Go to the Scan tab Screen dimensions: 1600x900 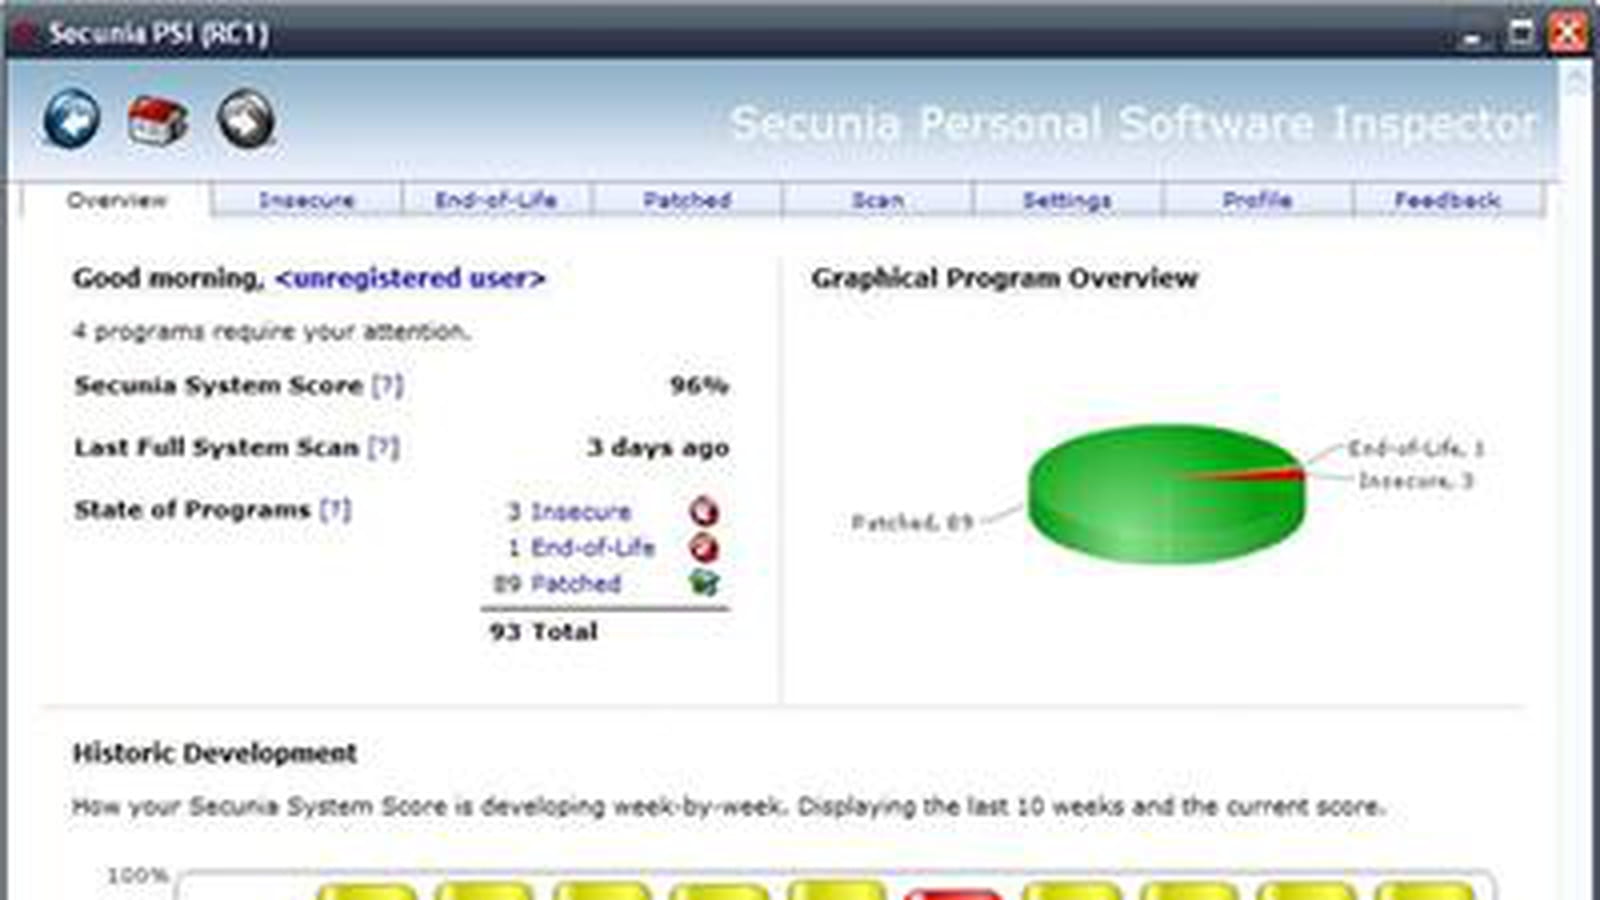click(x=877, y=200)
